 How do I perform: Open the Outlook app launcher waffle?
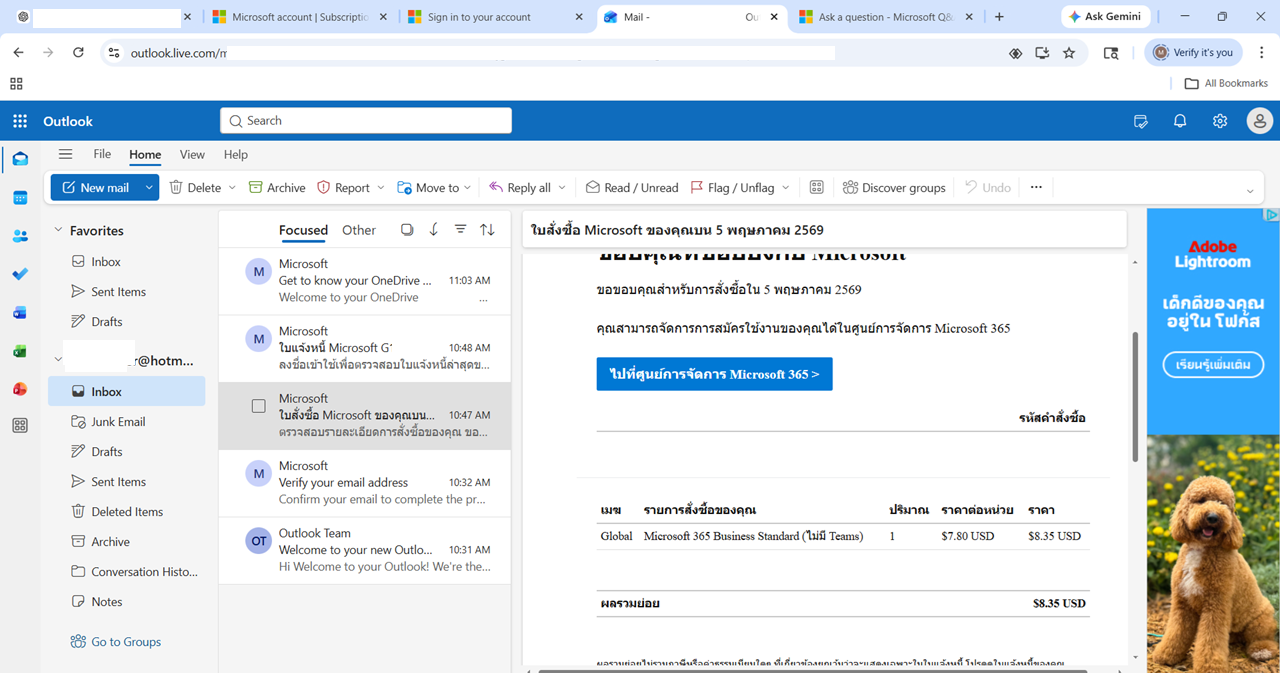pos(20,121)
